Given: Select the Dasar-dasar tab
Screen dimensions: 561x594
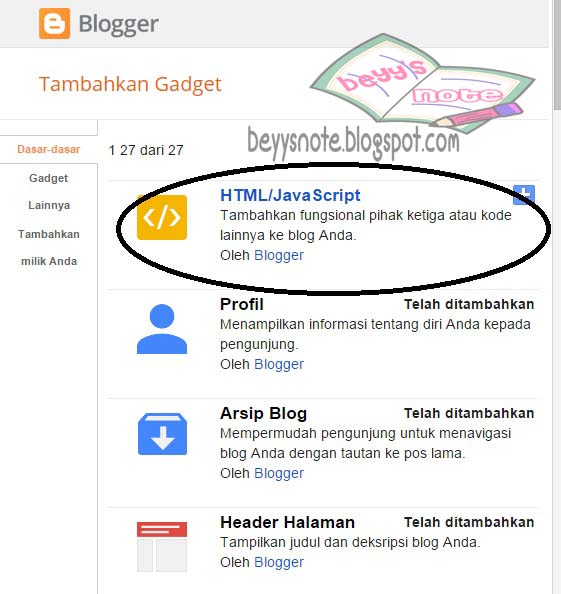Looking at the screenshot, I should [x=48, y=149].
